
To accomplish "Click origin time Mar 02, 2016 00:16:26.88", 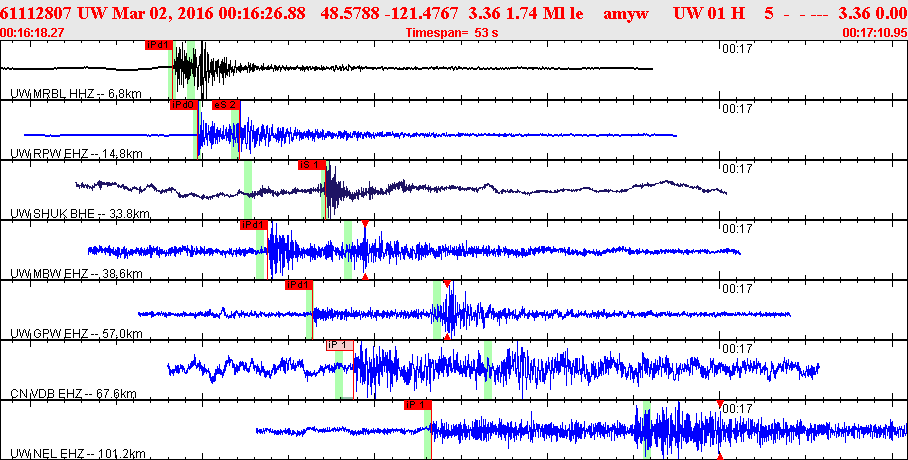I will pos(208,14).
